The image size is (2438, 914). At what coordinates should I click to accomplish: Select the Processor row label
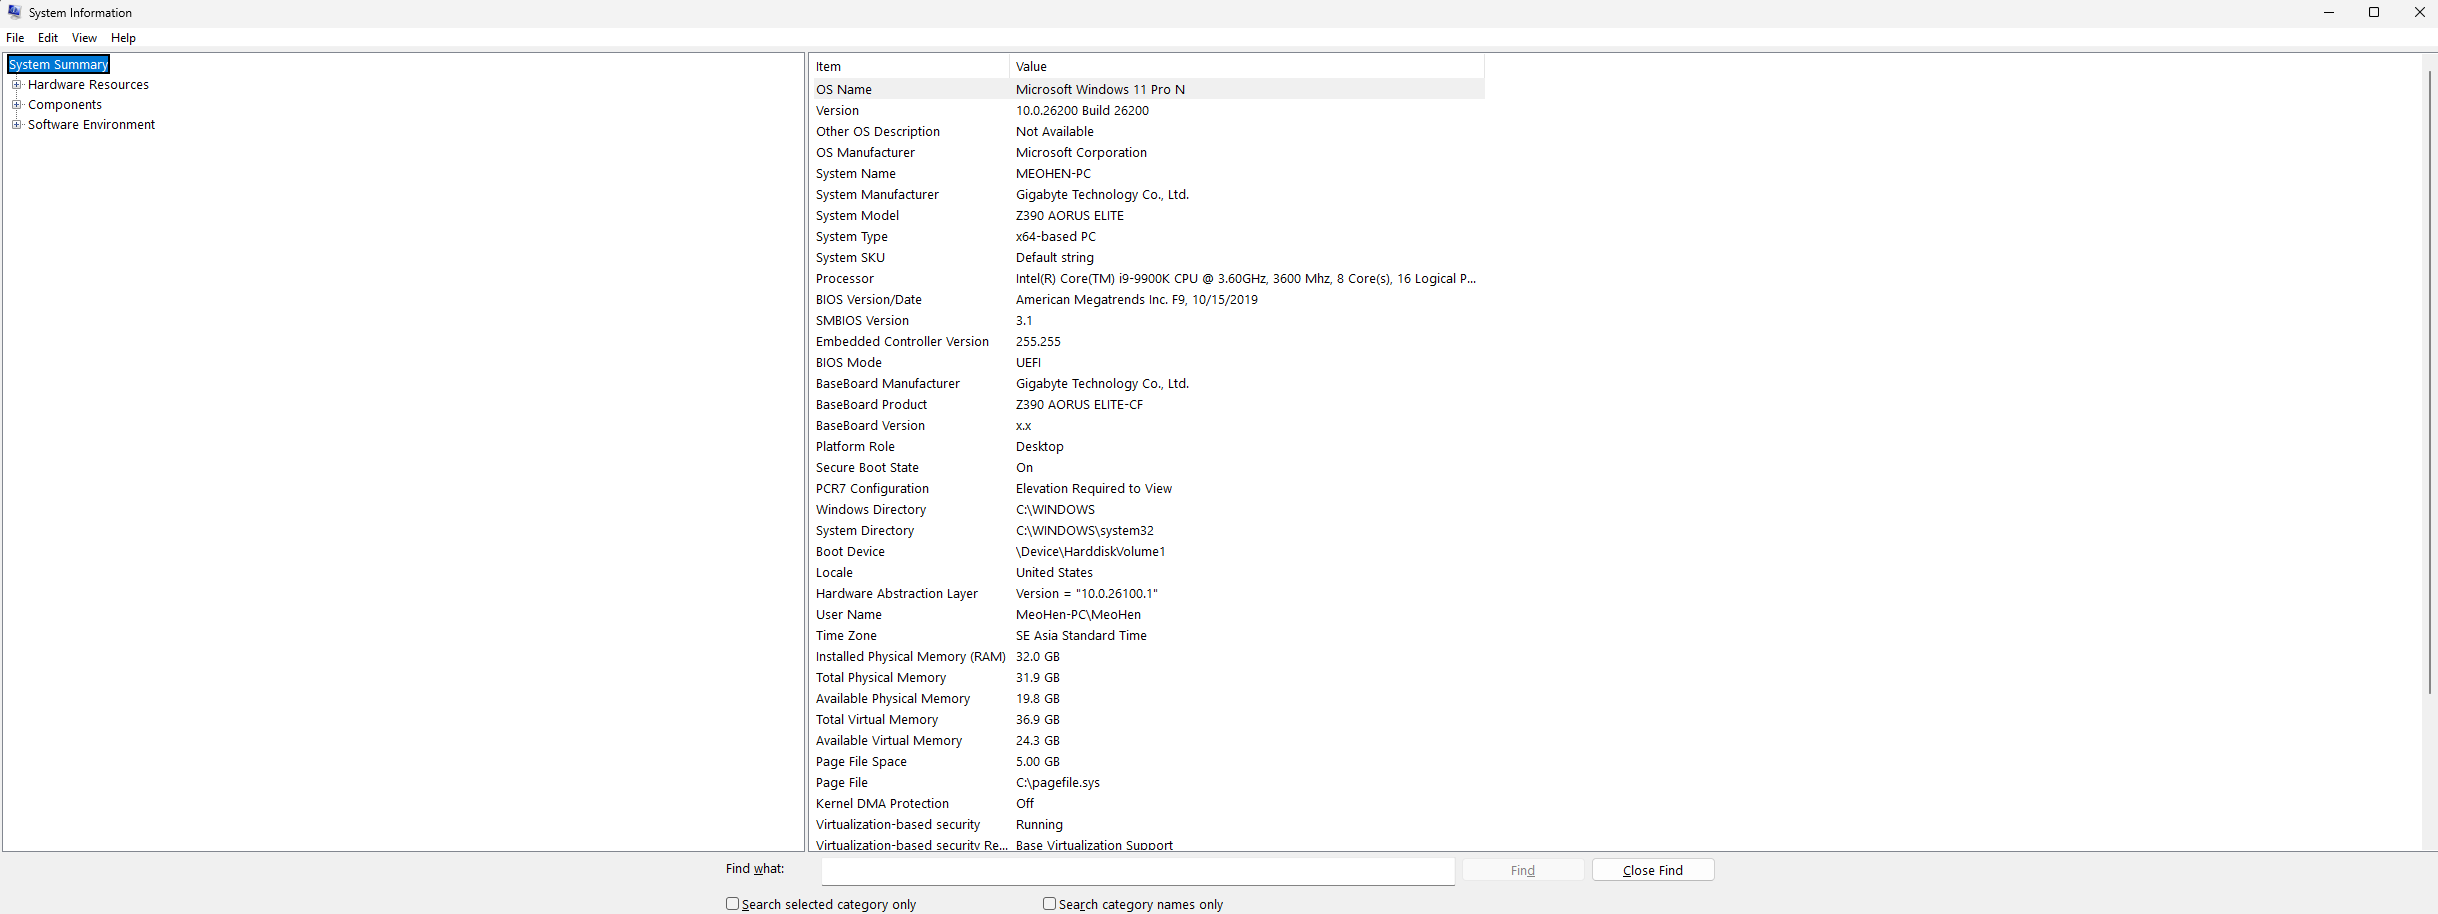point(844,279)
